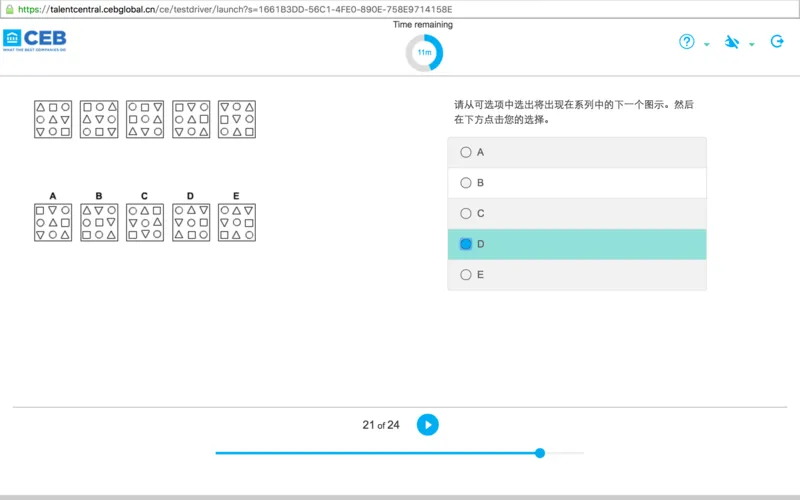800x500 pixels.
Task: Click the secure lock icon in address bar
Action: [x=9, y=9]
